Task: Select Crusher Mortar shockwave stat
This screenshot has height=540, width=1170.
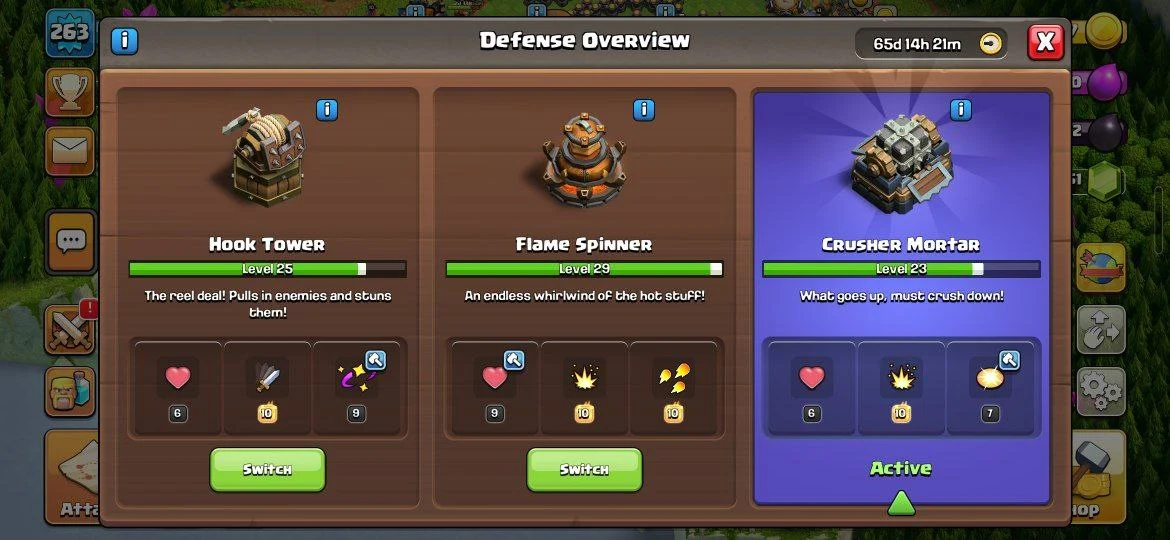Action: [x=990, y=388]
